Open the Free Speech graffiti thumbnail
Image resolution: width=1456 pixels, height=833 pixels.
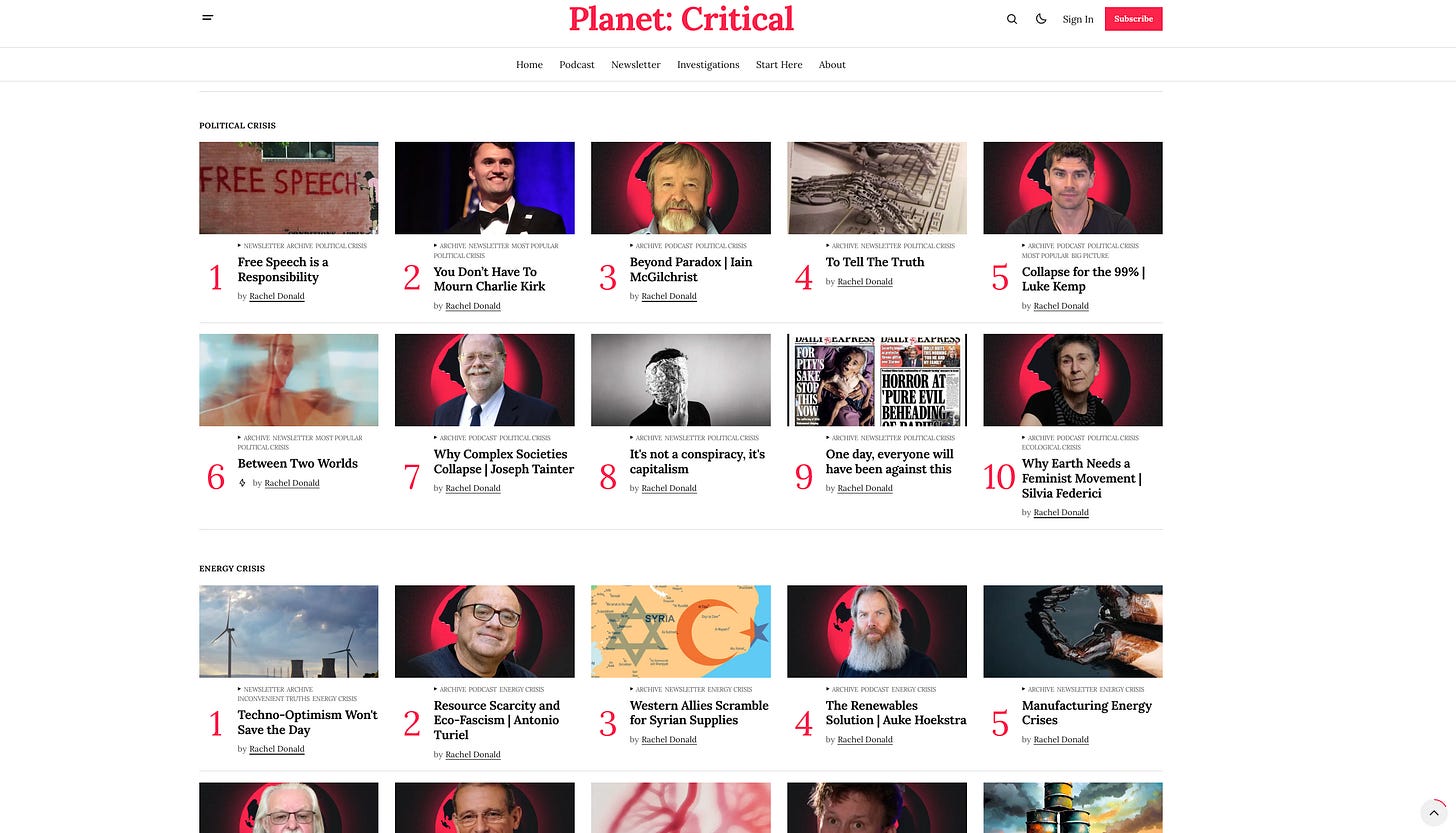pos(289,188)
